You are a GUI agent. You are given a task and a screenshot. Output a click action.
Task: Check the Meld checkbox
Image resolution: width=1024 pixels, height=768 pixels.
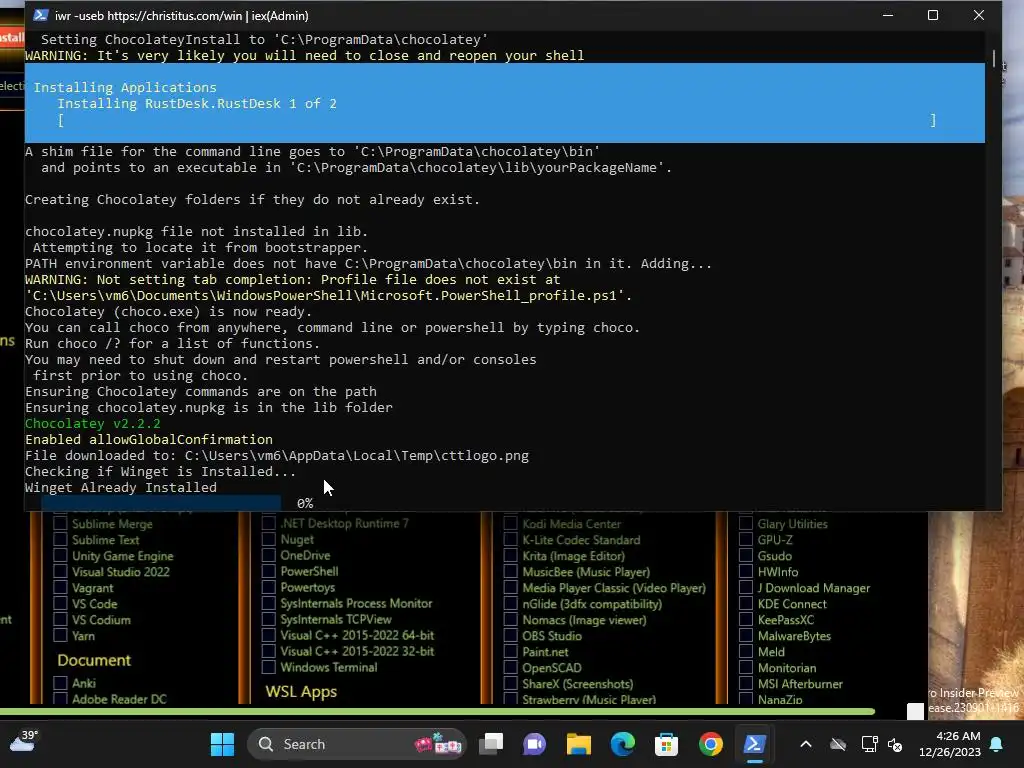pyautogui.click(x=746, y=652)
